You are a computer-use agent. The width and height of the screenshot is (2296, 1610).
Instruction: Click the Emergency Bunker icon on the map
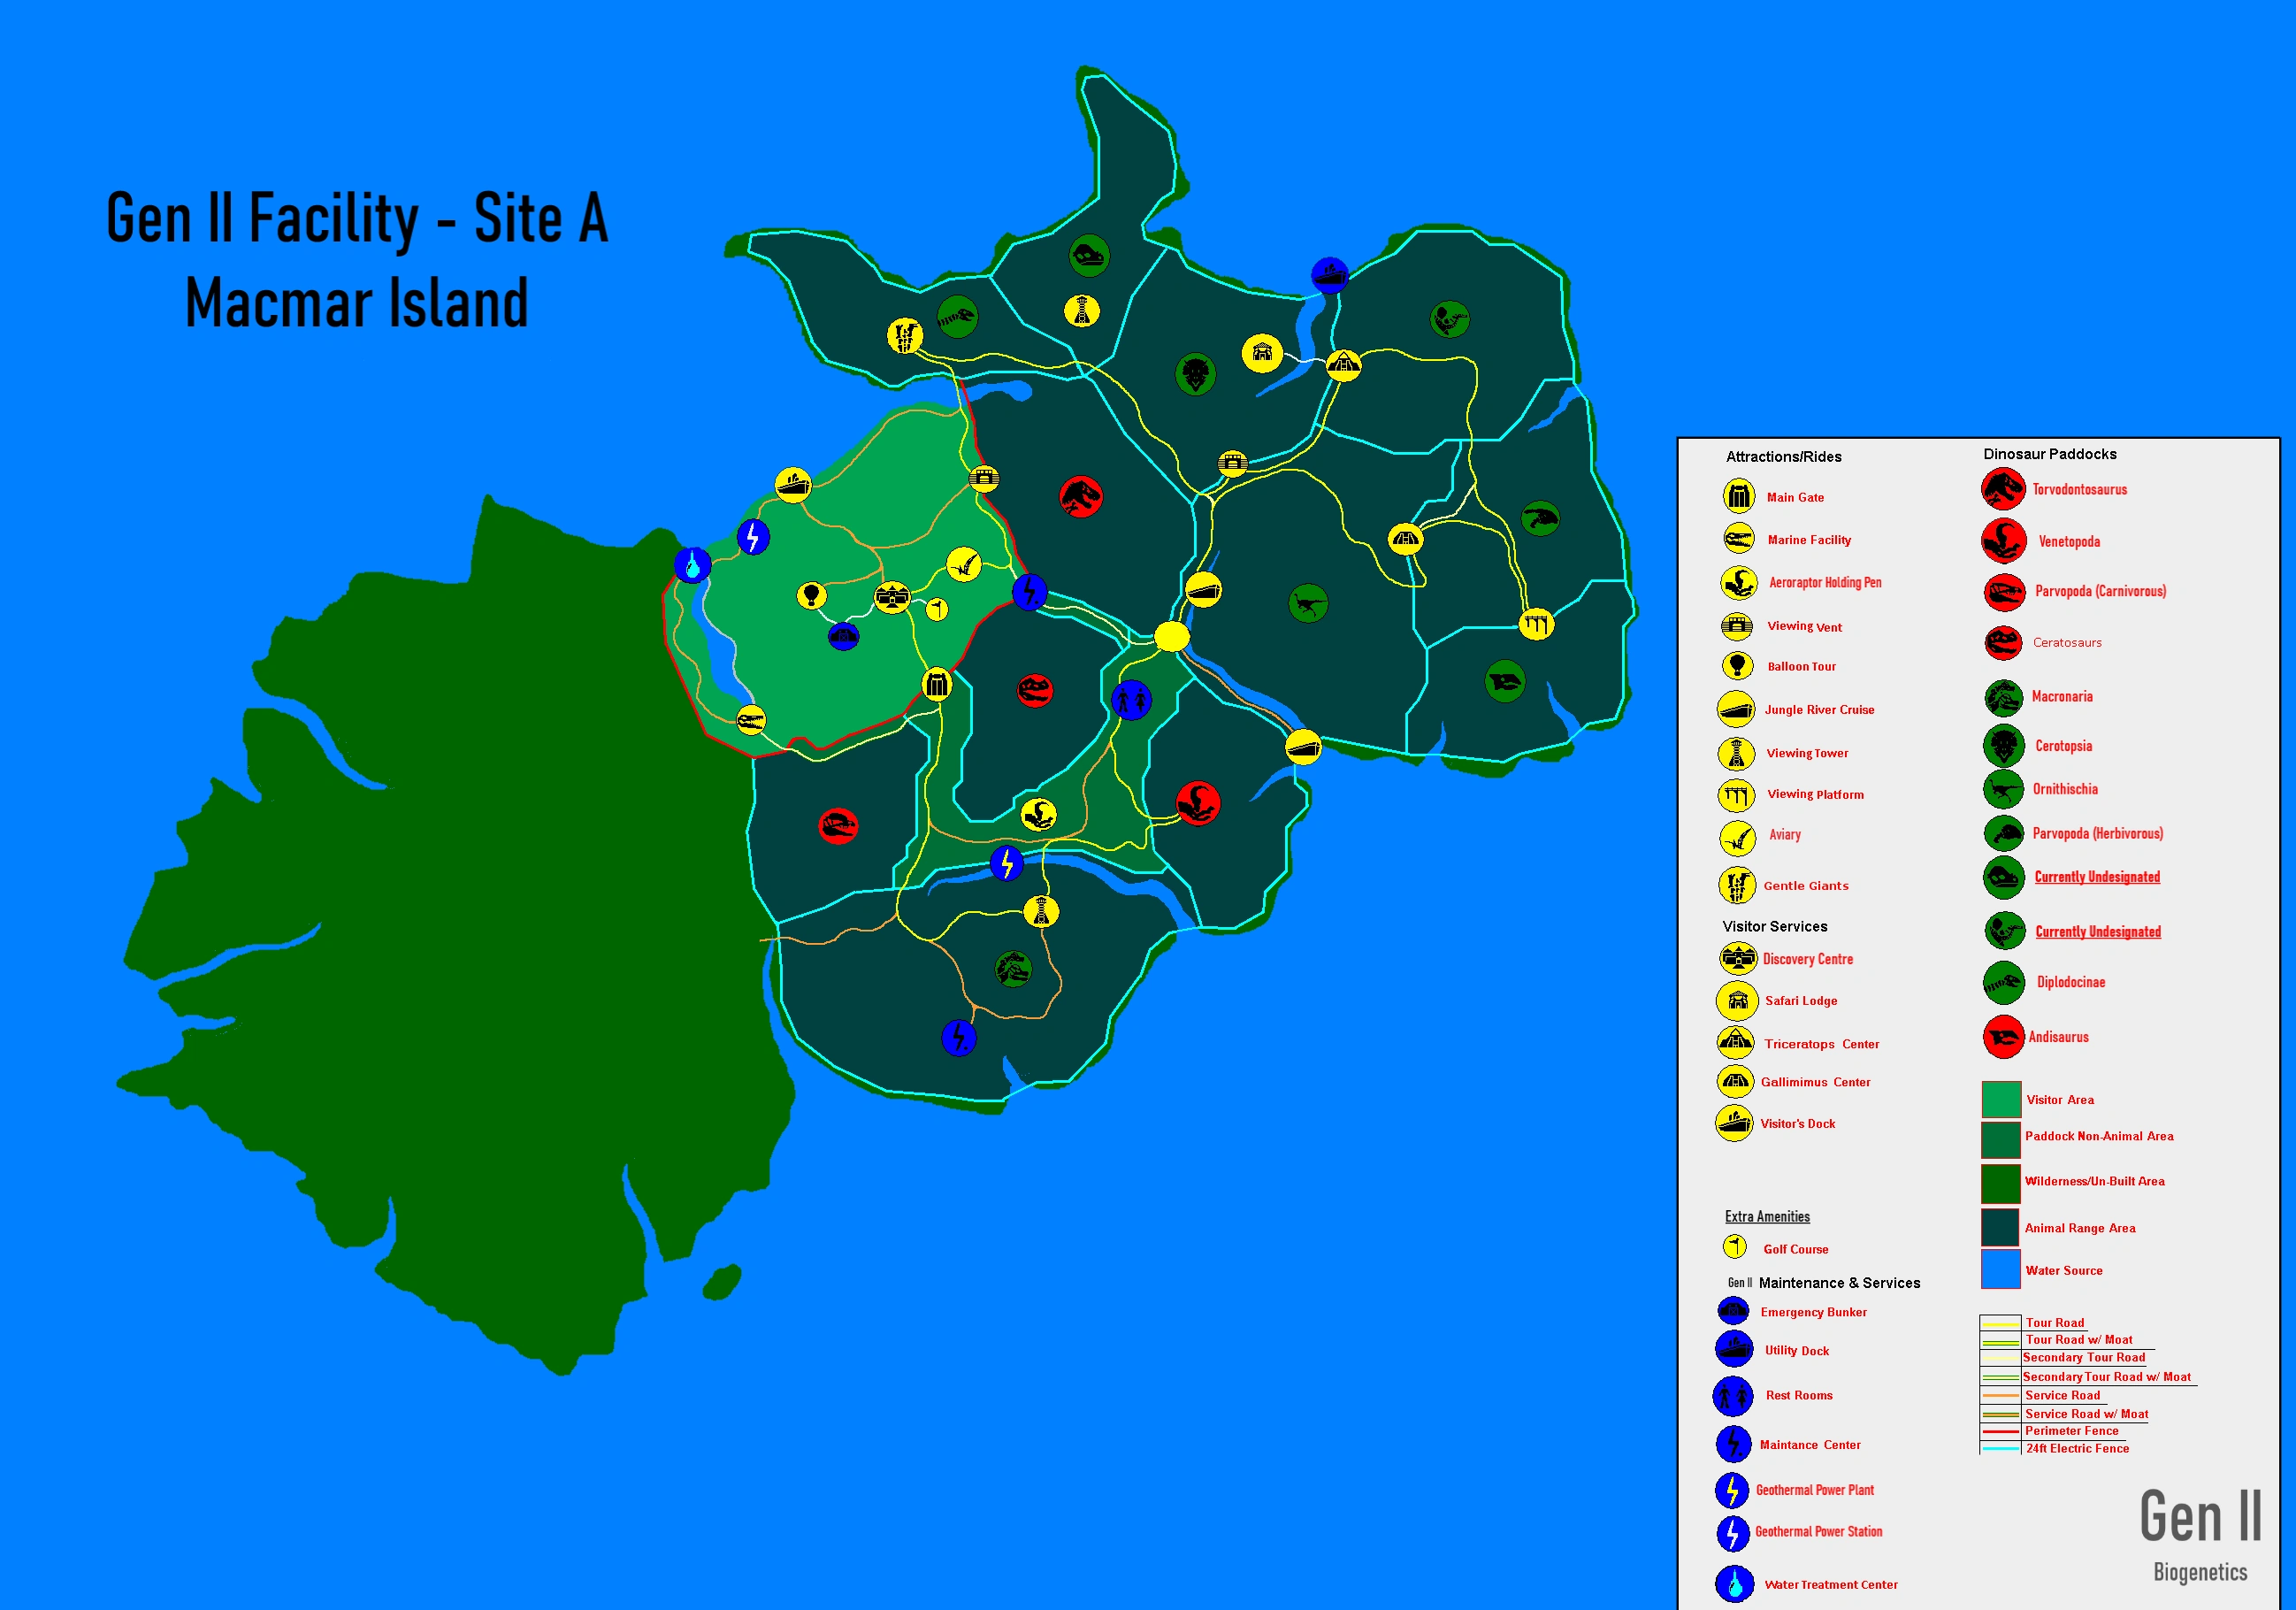pyautogui.click(x=843, y=636)
